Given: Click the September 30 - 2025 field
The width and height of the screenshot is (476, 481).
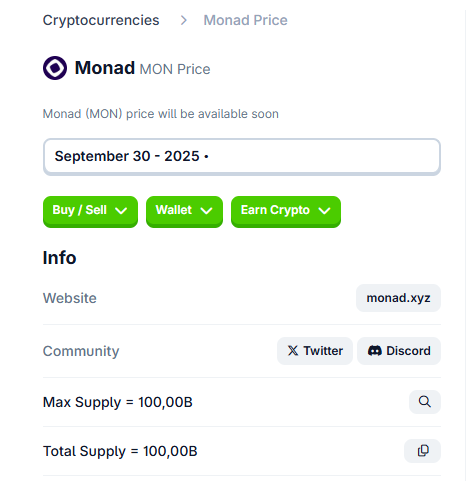Looking at the screenshot, I should coord(242,157).
